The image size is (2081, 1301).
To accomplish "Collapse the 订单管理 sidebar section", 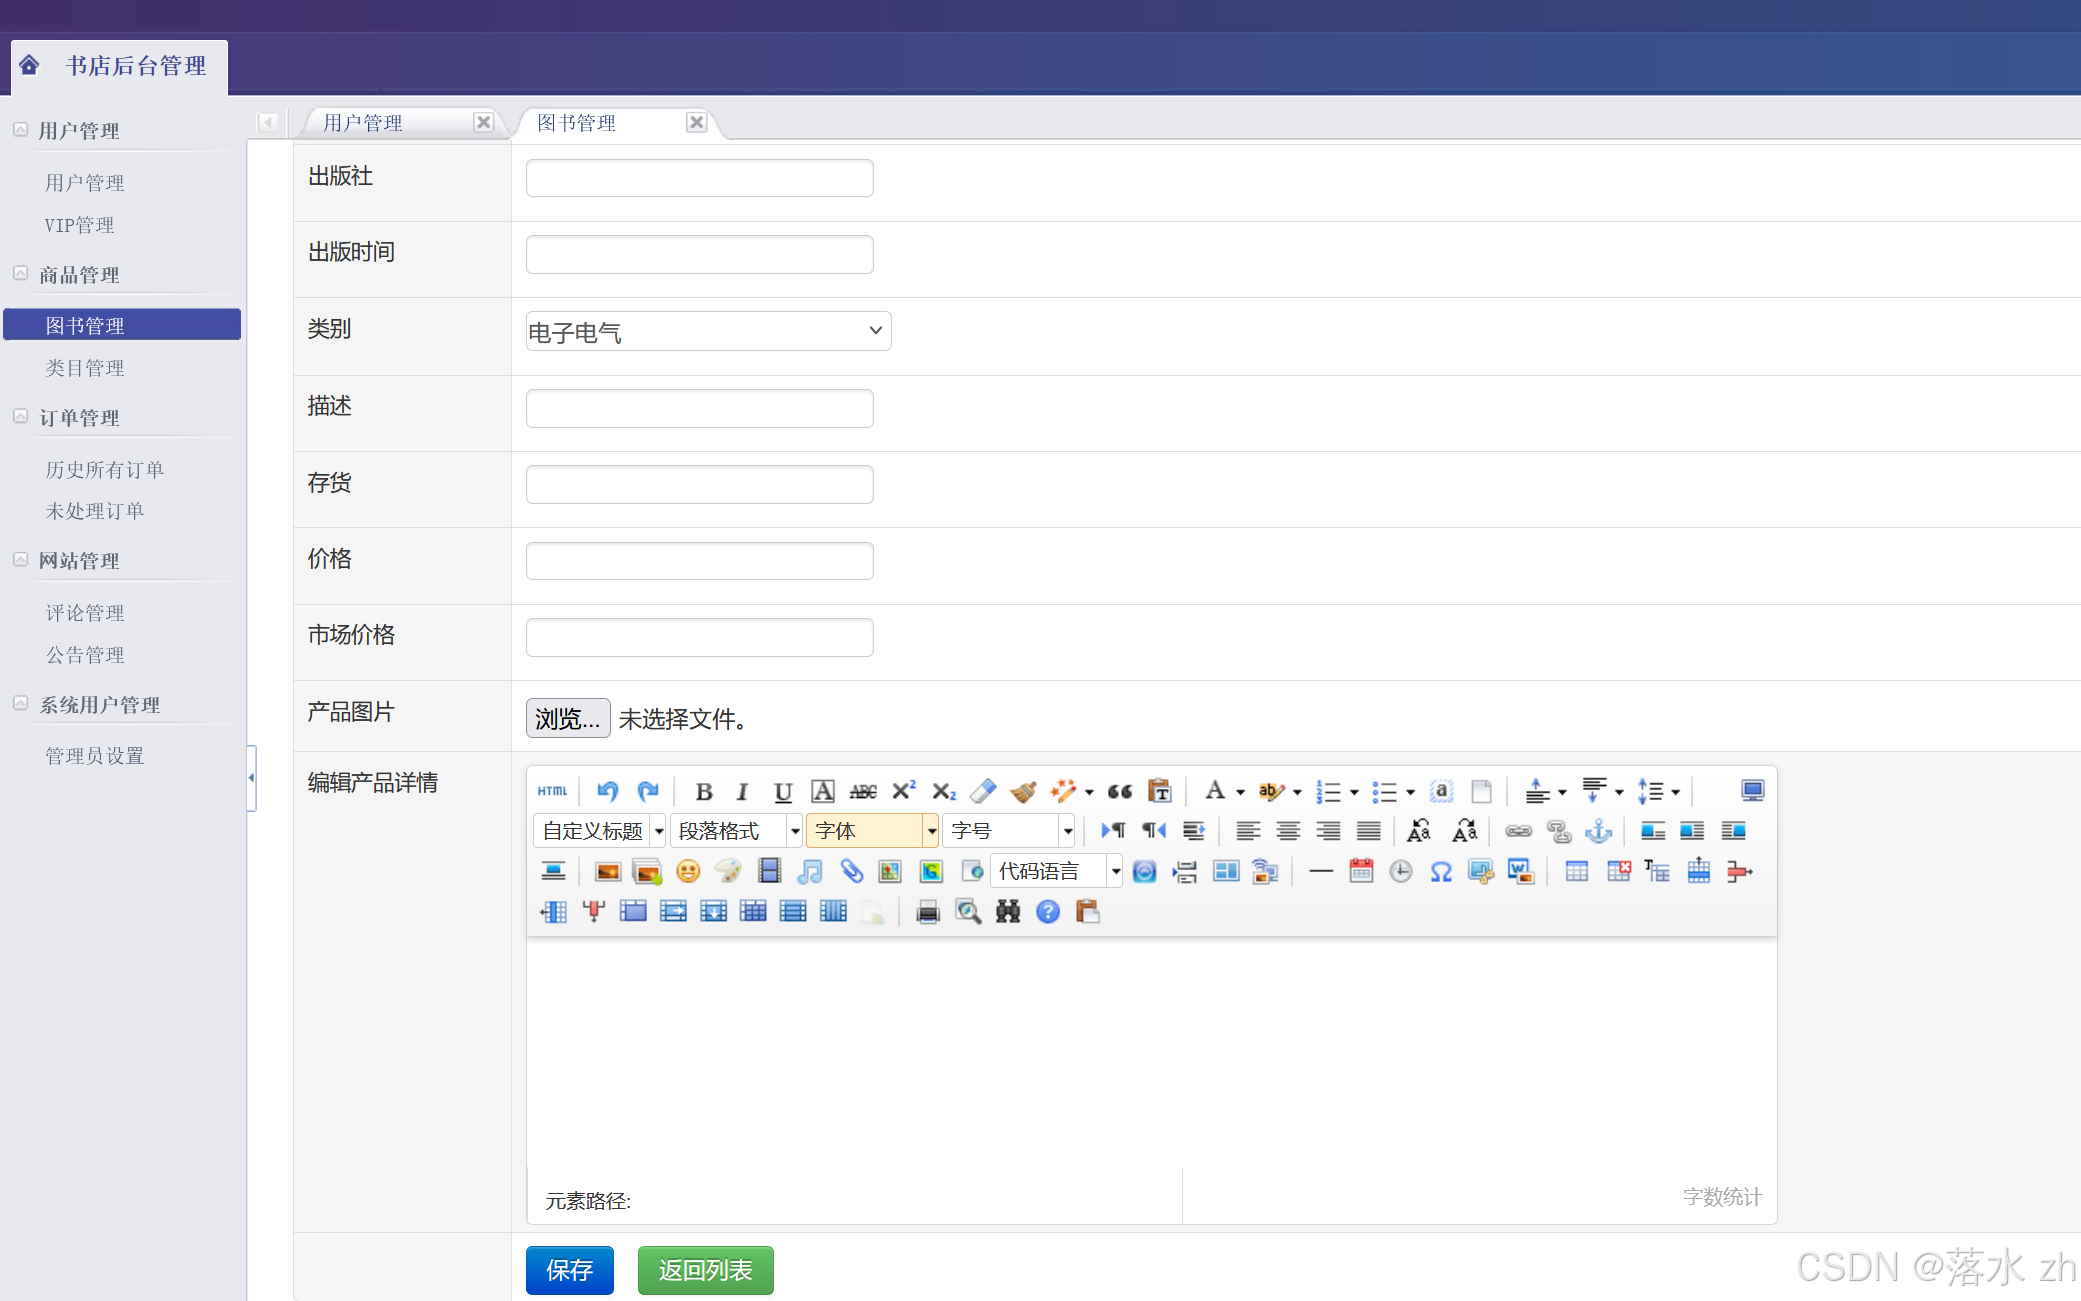I will point(20,416).
